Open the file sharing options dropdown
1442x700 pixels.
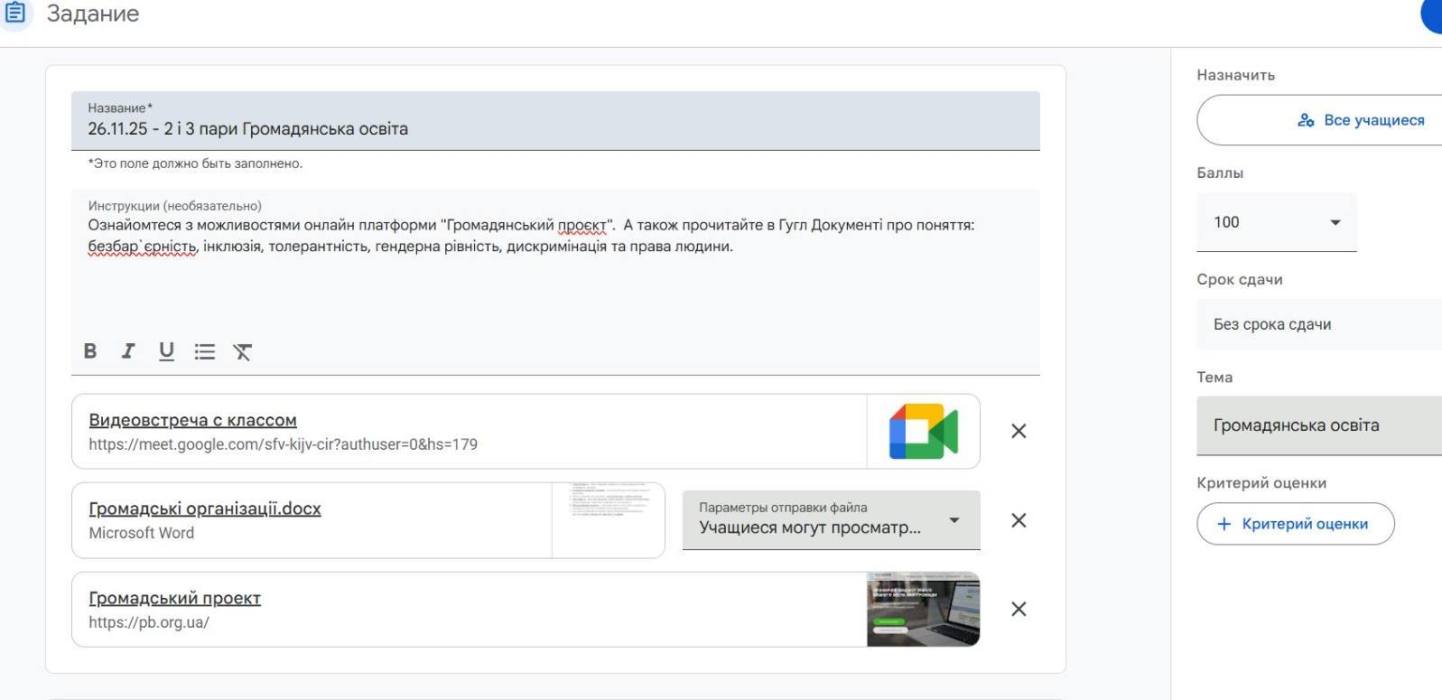pyautogui.click(x=830, y=520)
